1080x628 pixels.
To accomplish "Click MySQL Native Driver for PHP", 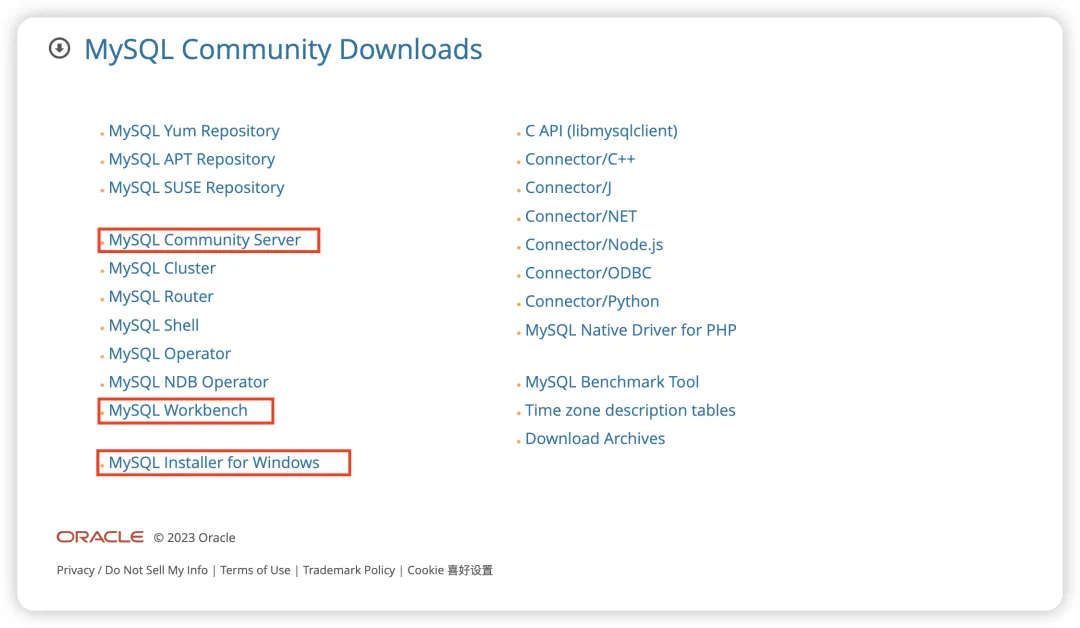I will click(x=630, y=330).
